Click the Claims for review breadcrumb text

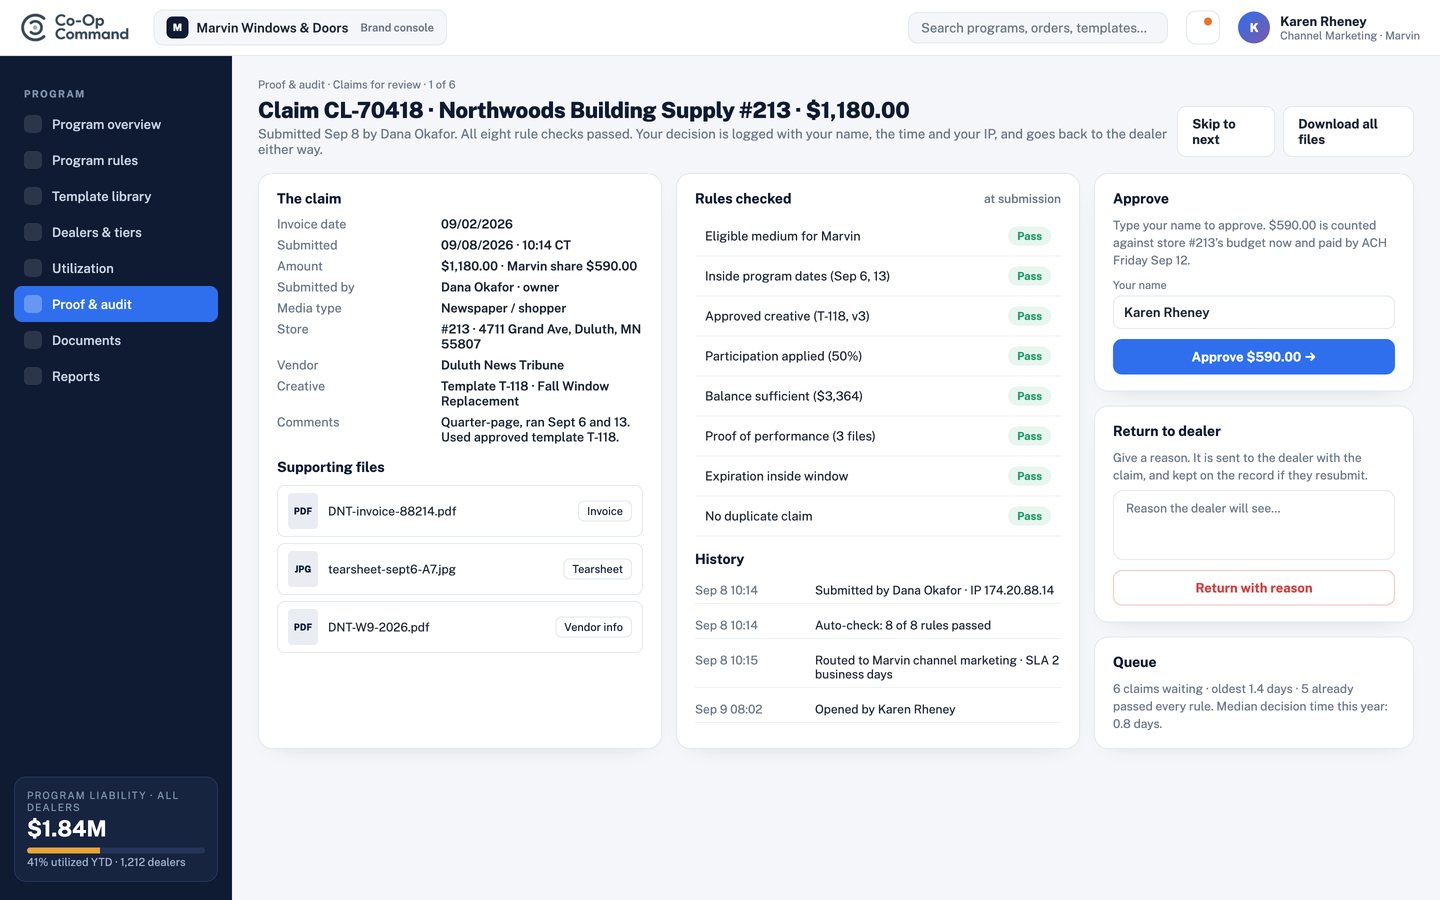(377, 85)
